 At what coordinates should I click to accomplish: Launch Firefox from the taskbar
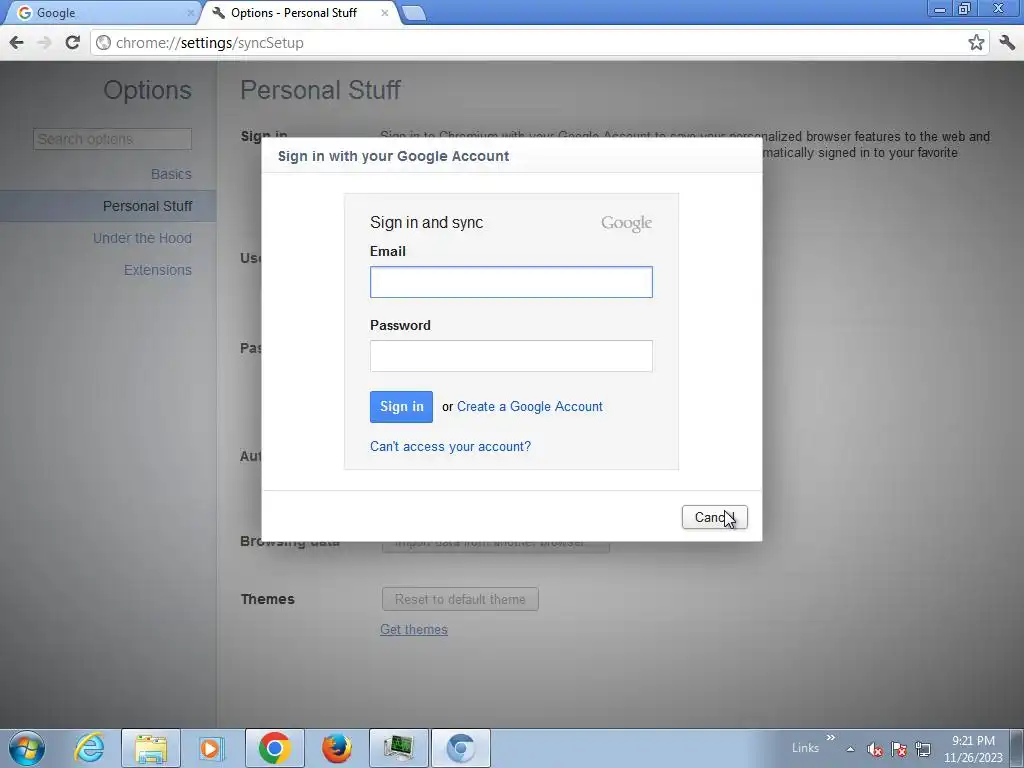point(336,748)
